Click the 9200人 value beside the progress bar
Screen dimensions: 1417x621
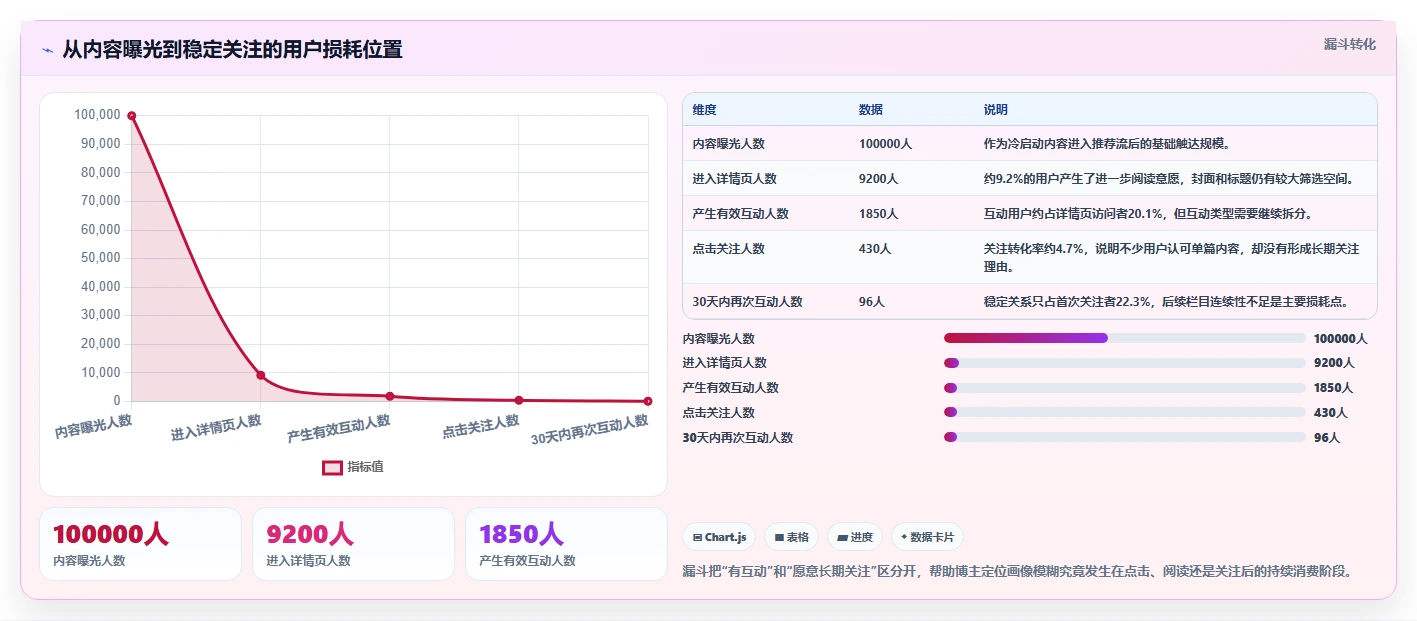pos(1334,363)
